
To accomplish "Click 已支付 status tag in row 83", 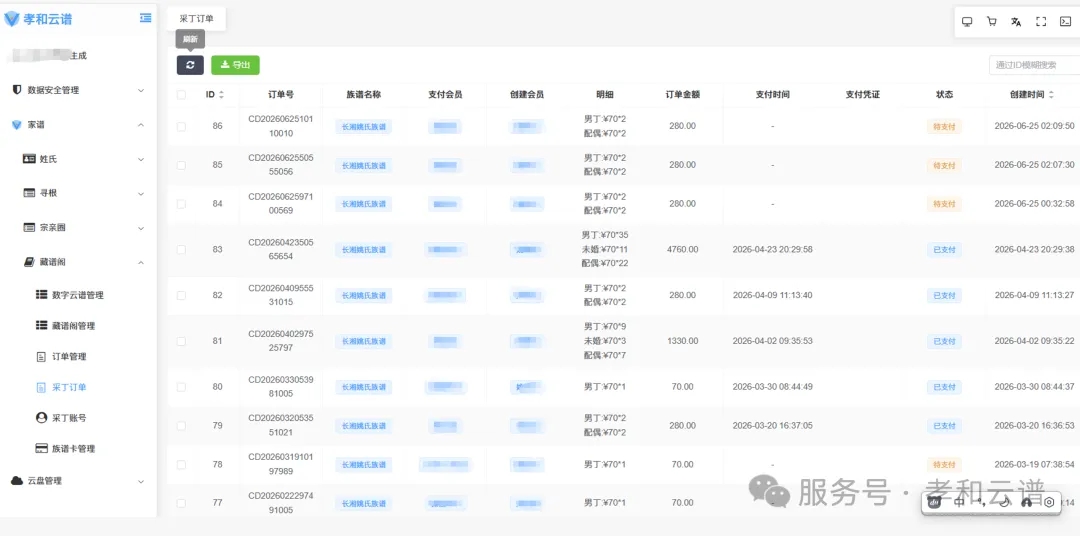I will point(944,250).
